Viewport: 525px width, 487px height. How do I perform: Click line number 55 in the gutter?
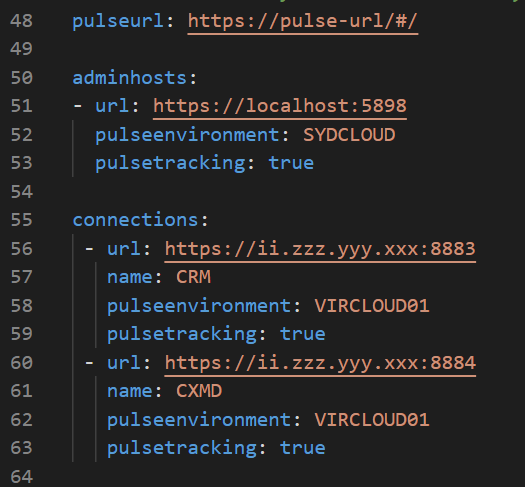(x=21, y=220)
